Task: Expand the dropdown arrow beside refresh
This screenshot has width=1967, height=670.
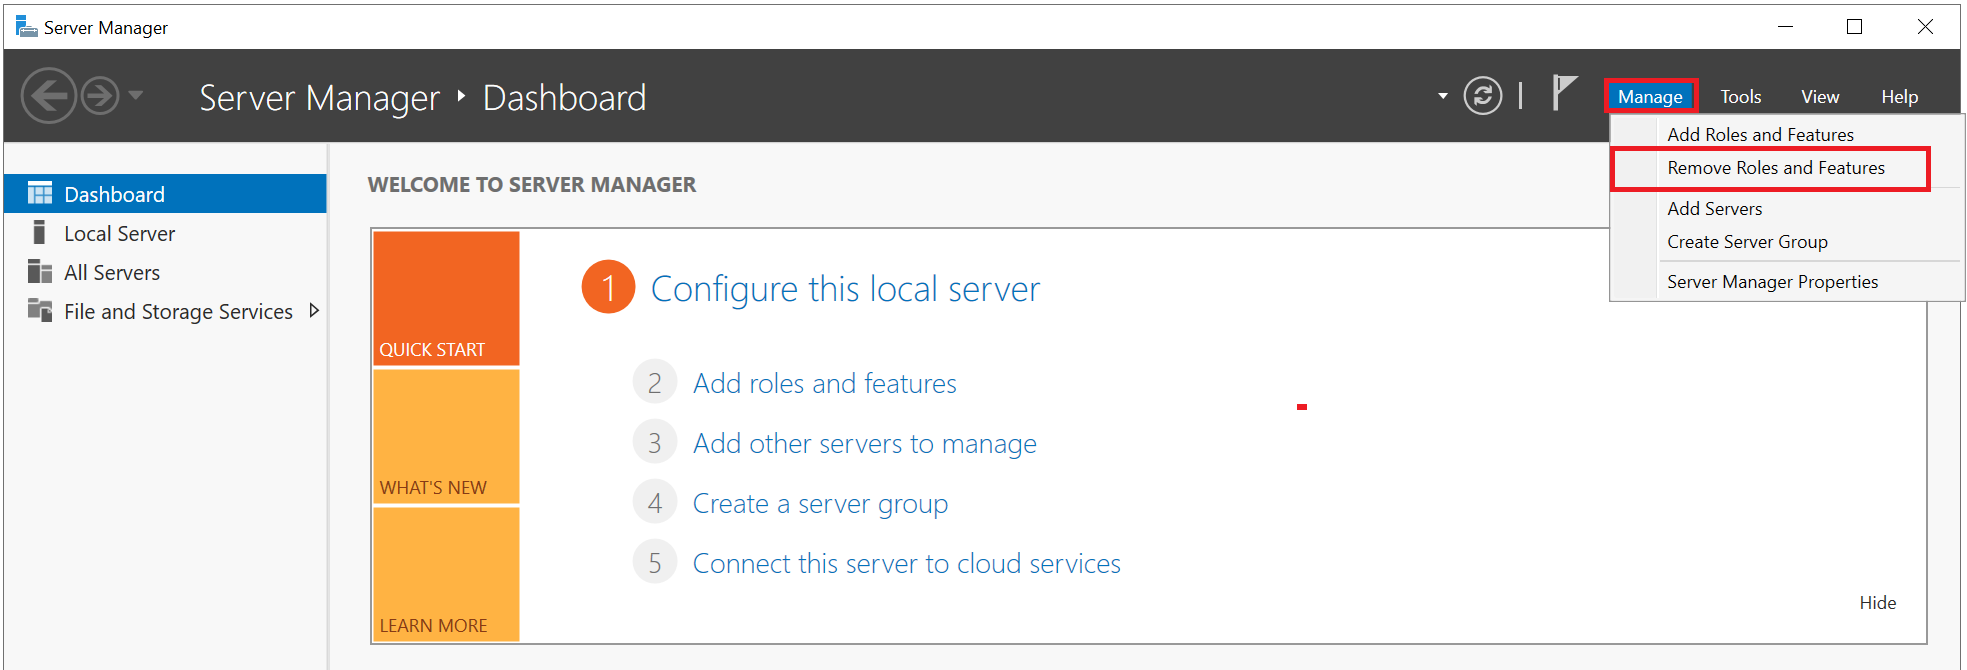Action: 1442,96
